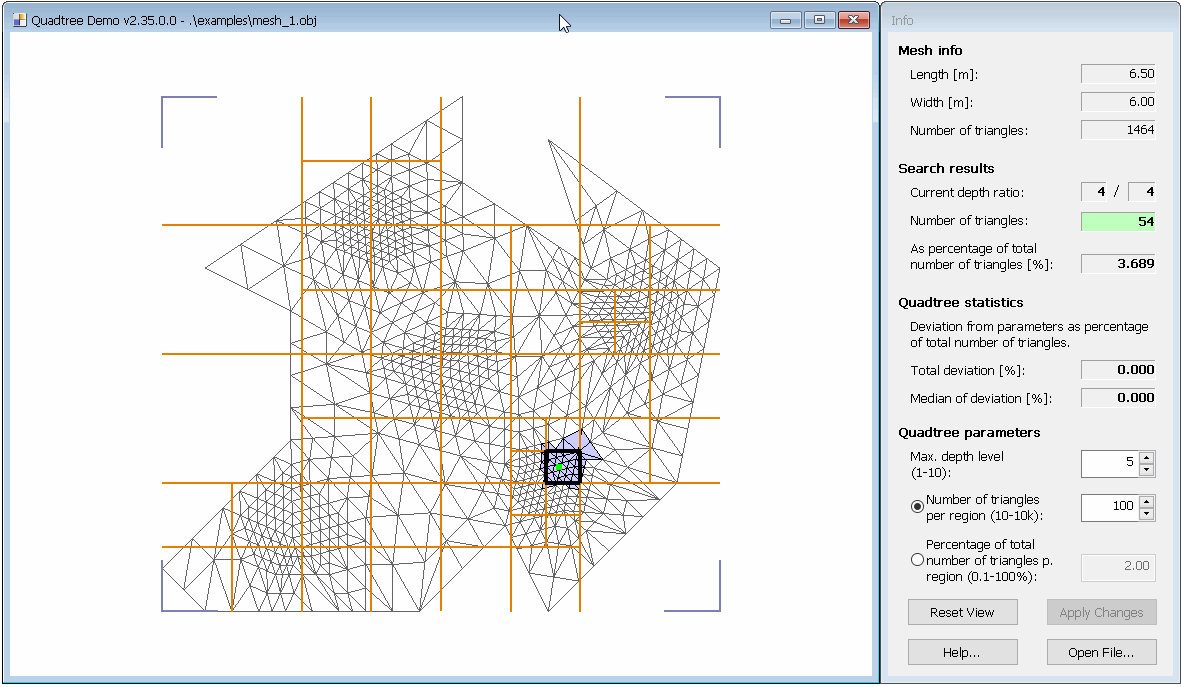Click the Max. depth level input showing 5
1181x687 pixels.
1110,463
